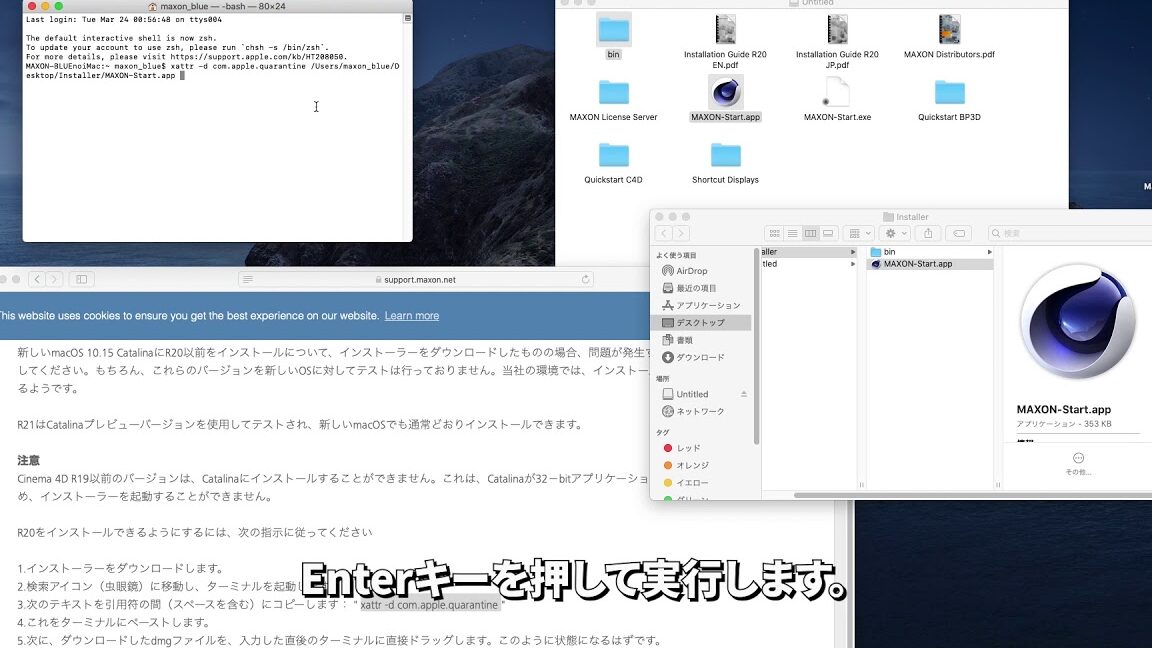Expand the 'aller' column row arrow
The image size is (1152, 648).
point(852,252)
